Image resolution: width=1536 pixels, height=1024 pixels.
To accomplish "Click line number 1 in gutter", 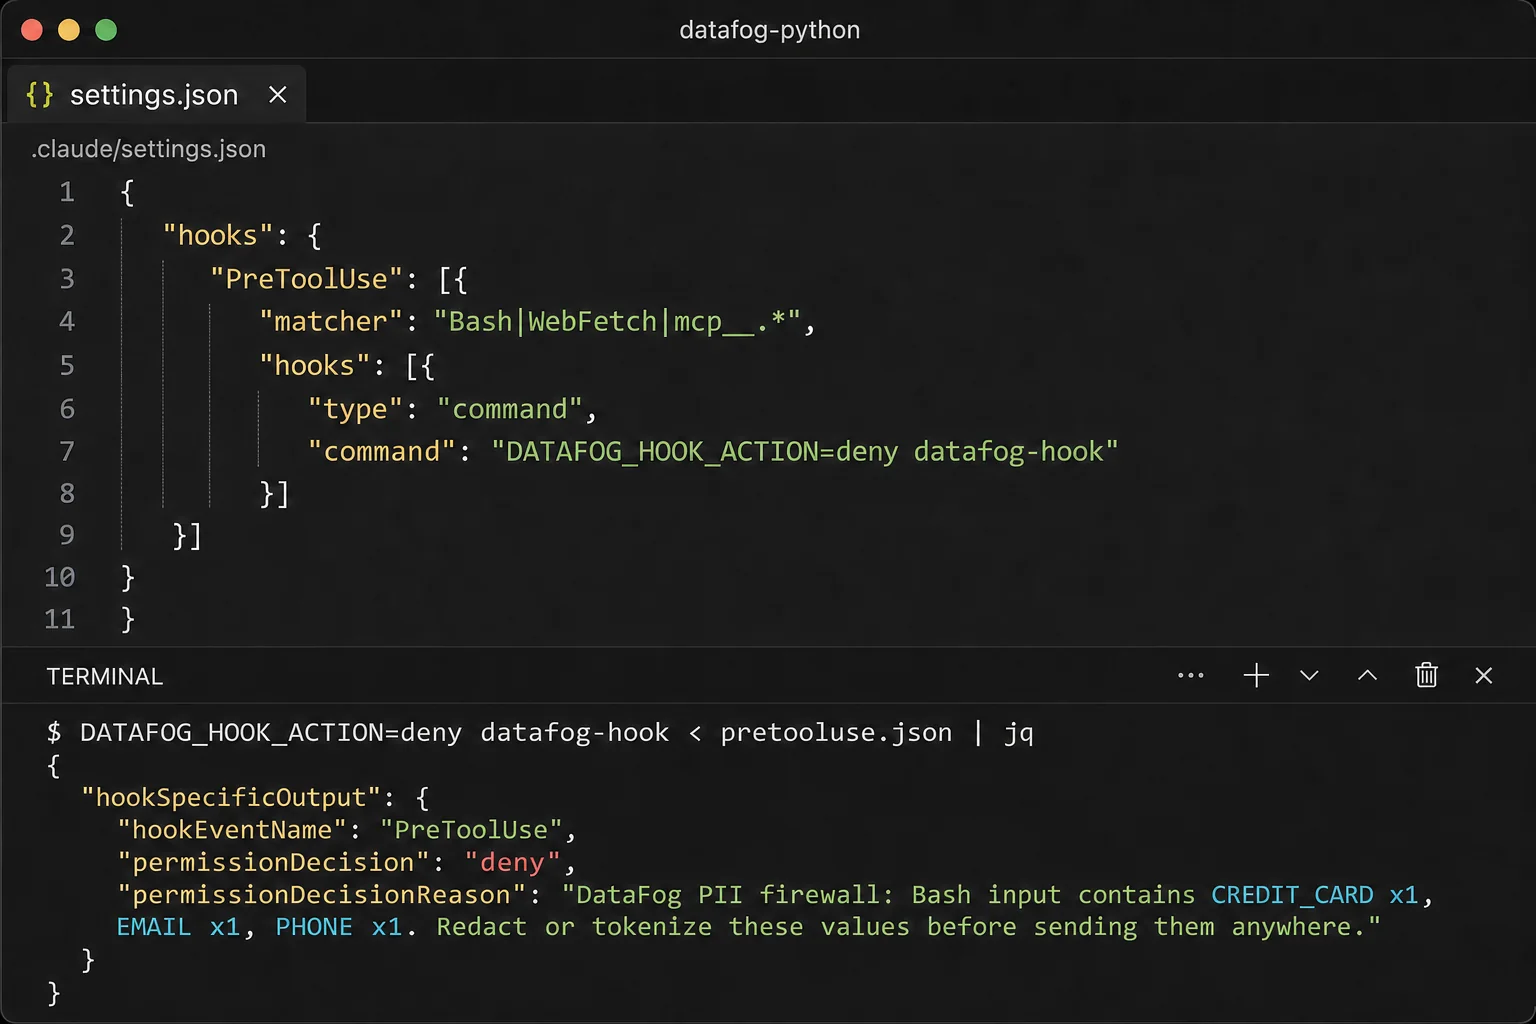I will 67,192.
